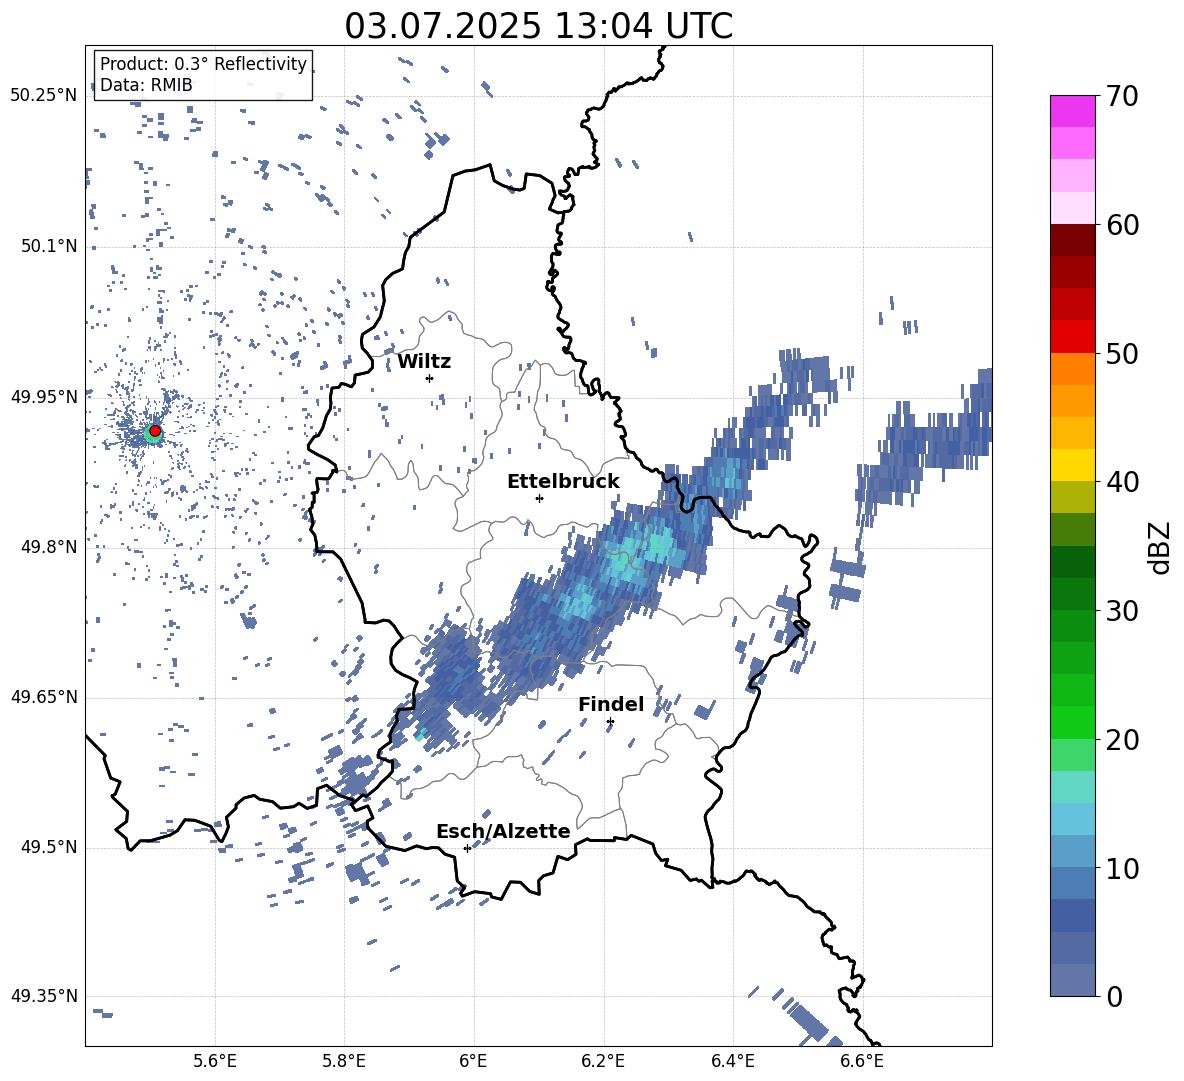Click the 50.1°N latitude label
Viewport: 1184px width, 1081px height.
tap(48, 246)
